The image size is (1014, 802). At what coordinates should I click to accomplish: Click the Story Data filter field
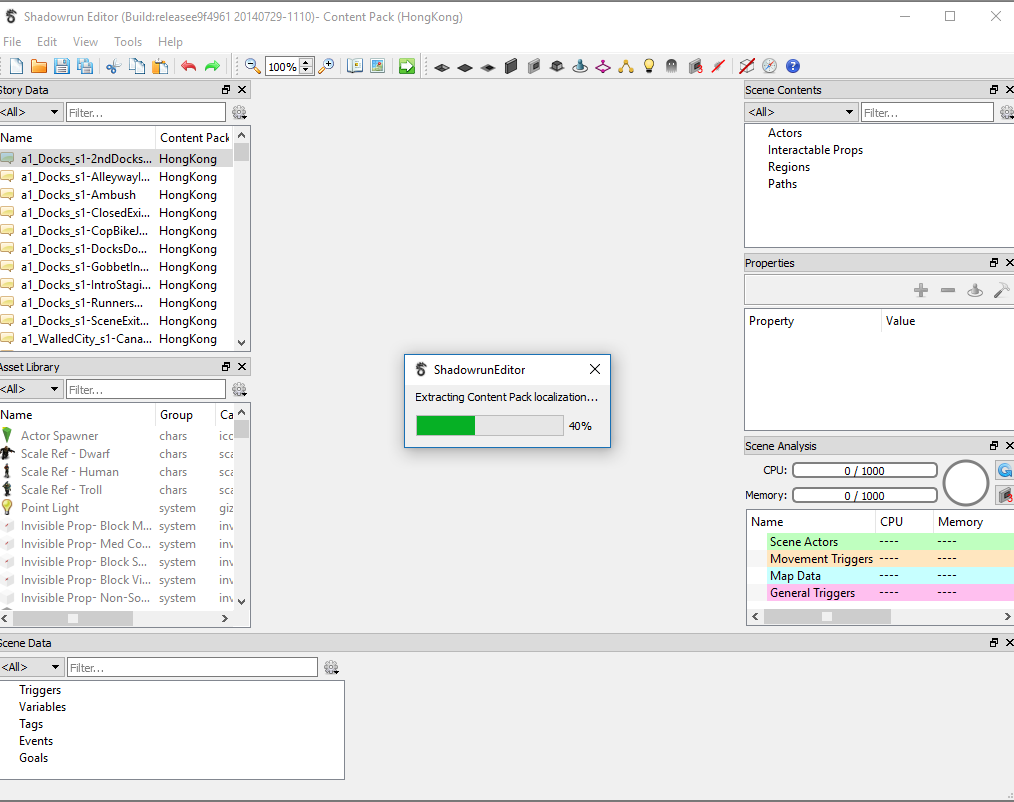146,113
